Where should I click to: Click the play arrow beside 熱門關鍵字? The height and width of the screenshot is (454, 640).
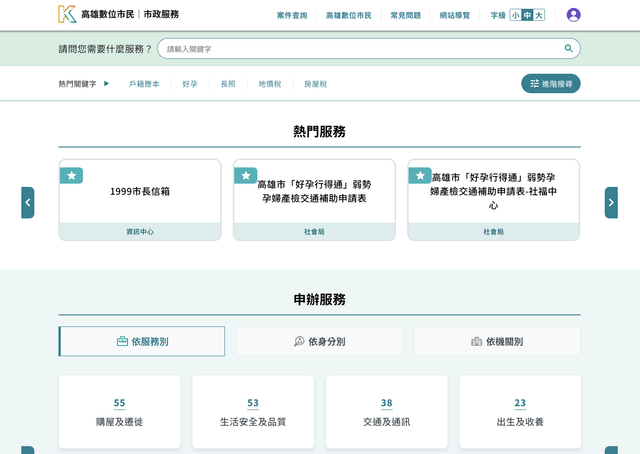(x=107, y=84)
